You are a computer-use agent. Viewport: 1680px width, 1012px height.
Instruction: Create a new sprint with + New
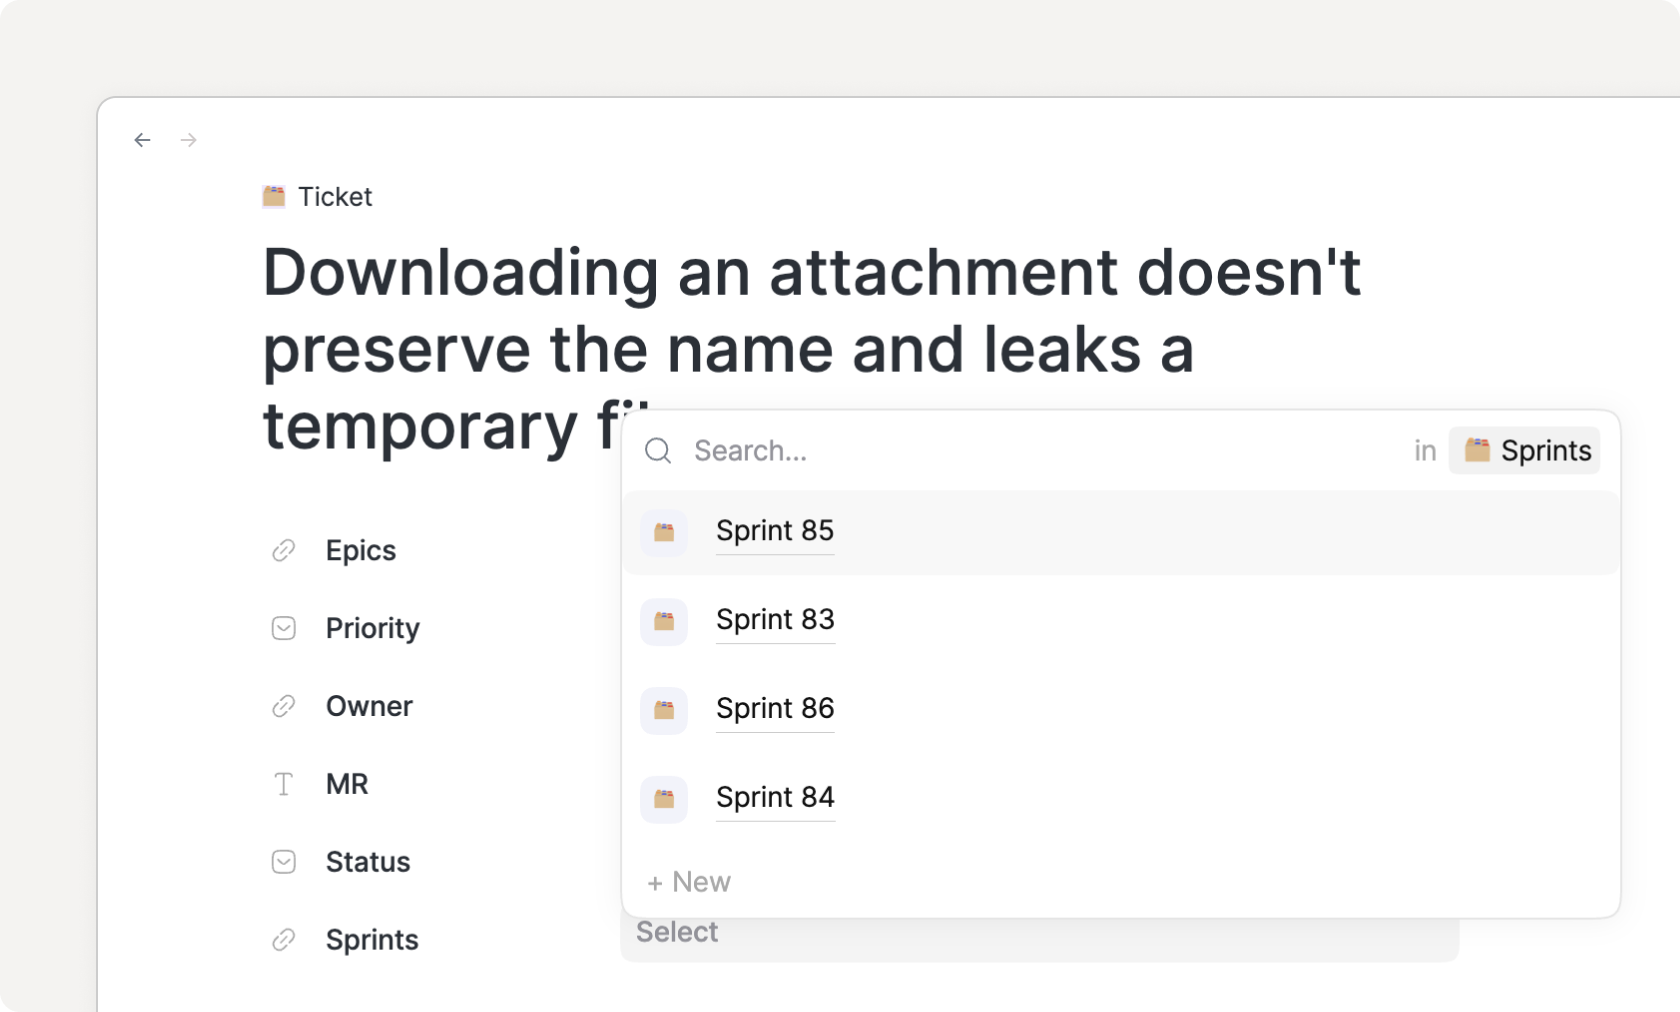pos(689,882)
